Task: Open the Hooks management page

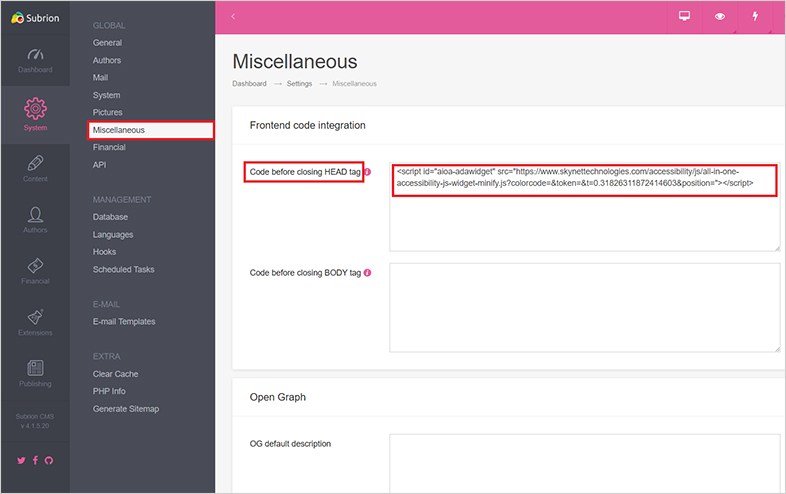Action: [x=105, y=252]
